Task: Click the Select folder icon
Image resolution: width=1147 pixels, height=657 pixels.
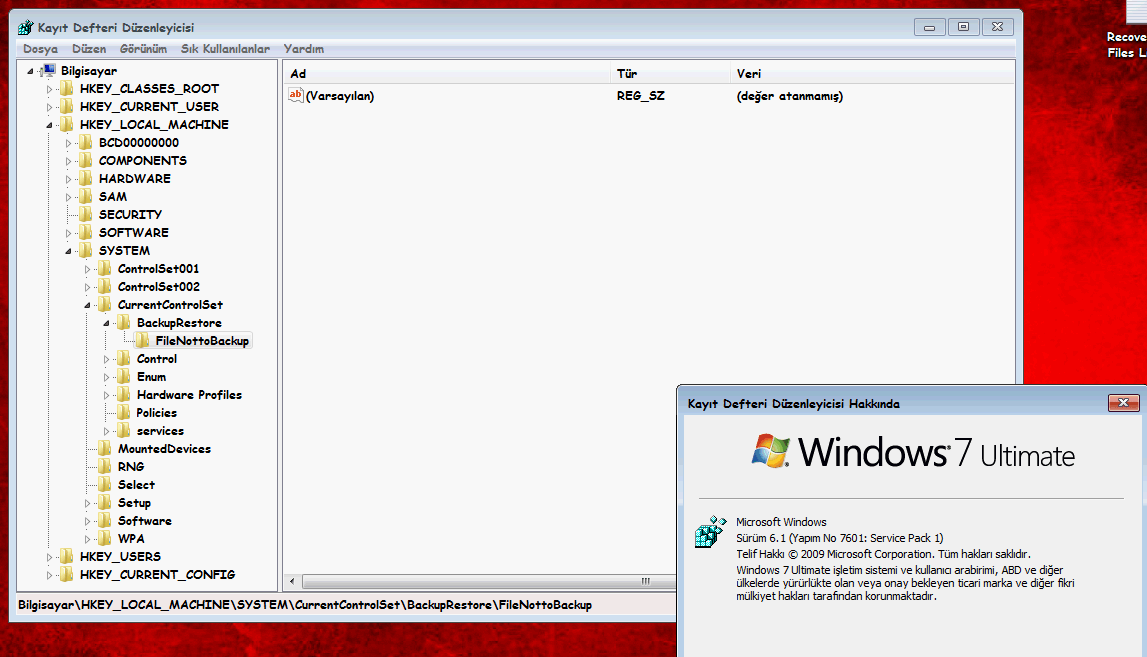Action: (x=105, y=484)
